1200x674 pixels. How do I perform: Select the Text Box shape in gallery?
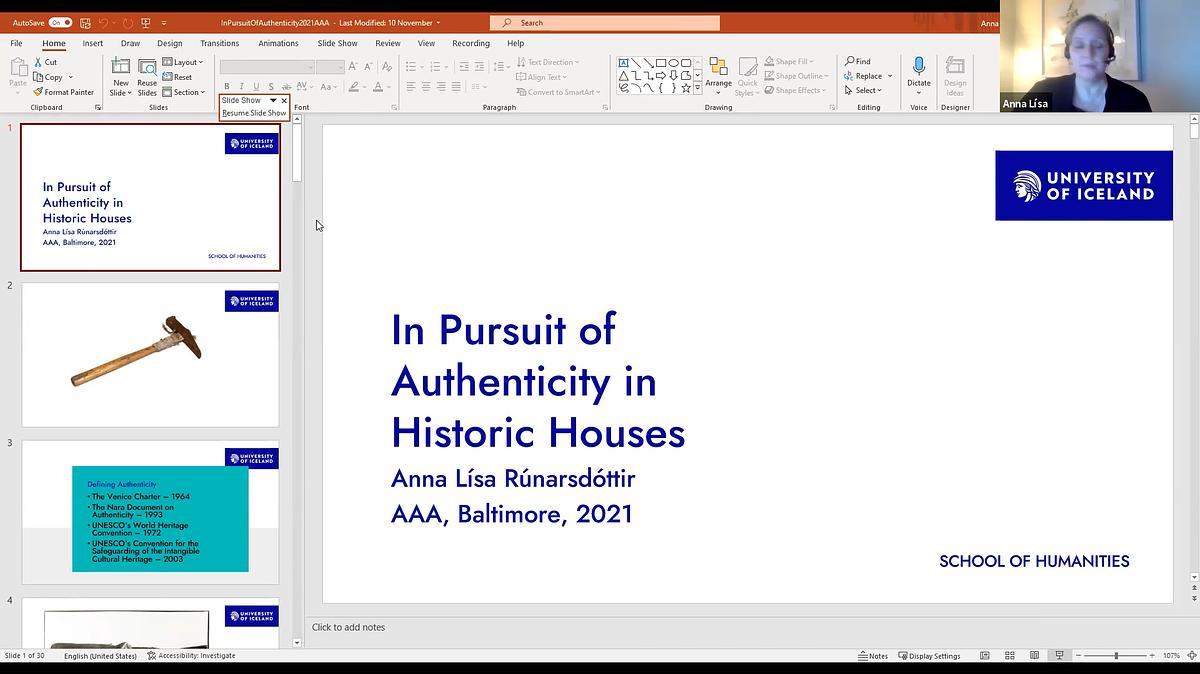623,62
